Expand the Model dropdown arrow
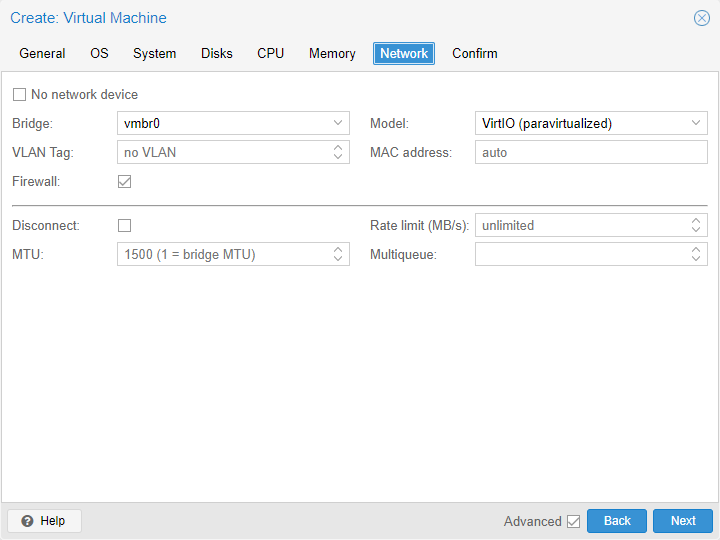This screenshot has width=720, height=540. point(696,123)
